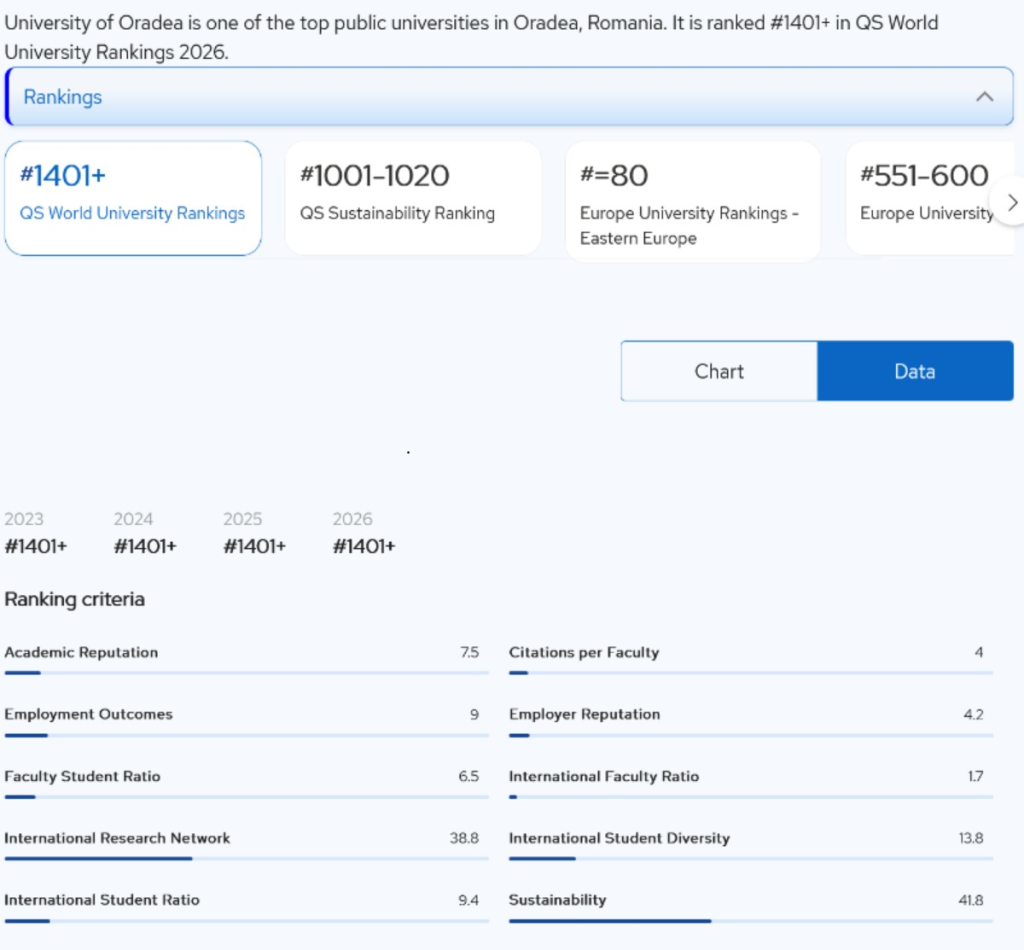Click the International Faculty Ratio score 1.7
1024x950 pixels.
[976, 776]
